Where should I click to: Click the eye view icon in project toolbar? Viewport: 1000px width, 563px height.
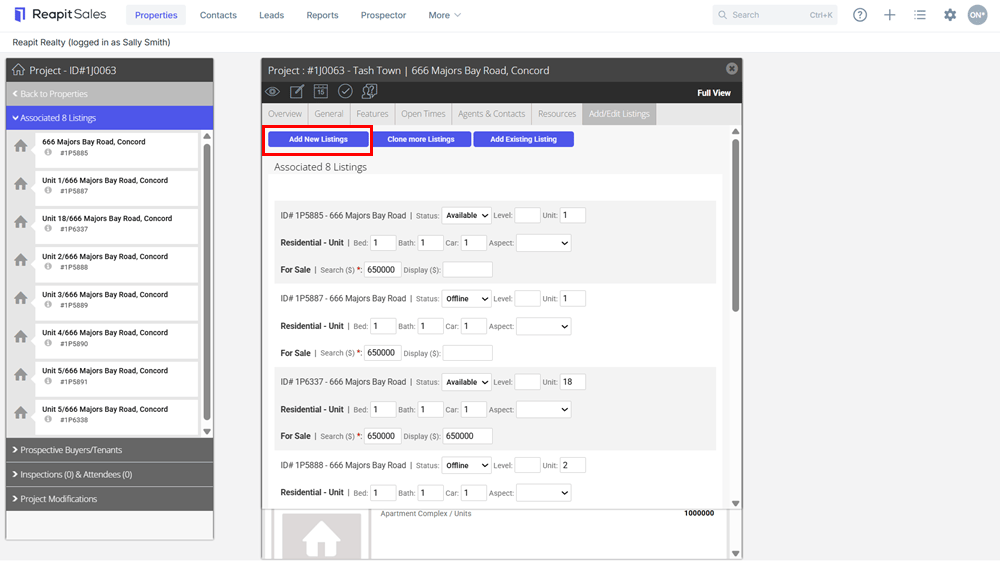pyautogui.click(x=272, y=92)
